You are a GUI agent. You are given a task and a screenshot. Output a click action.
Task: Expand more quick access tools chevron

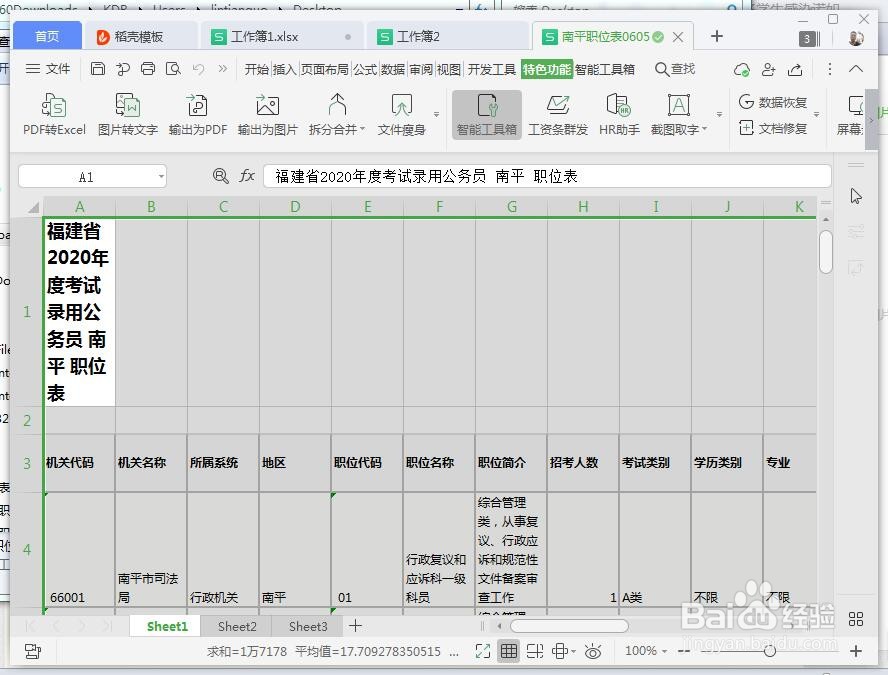(x=223, y=69)
